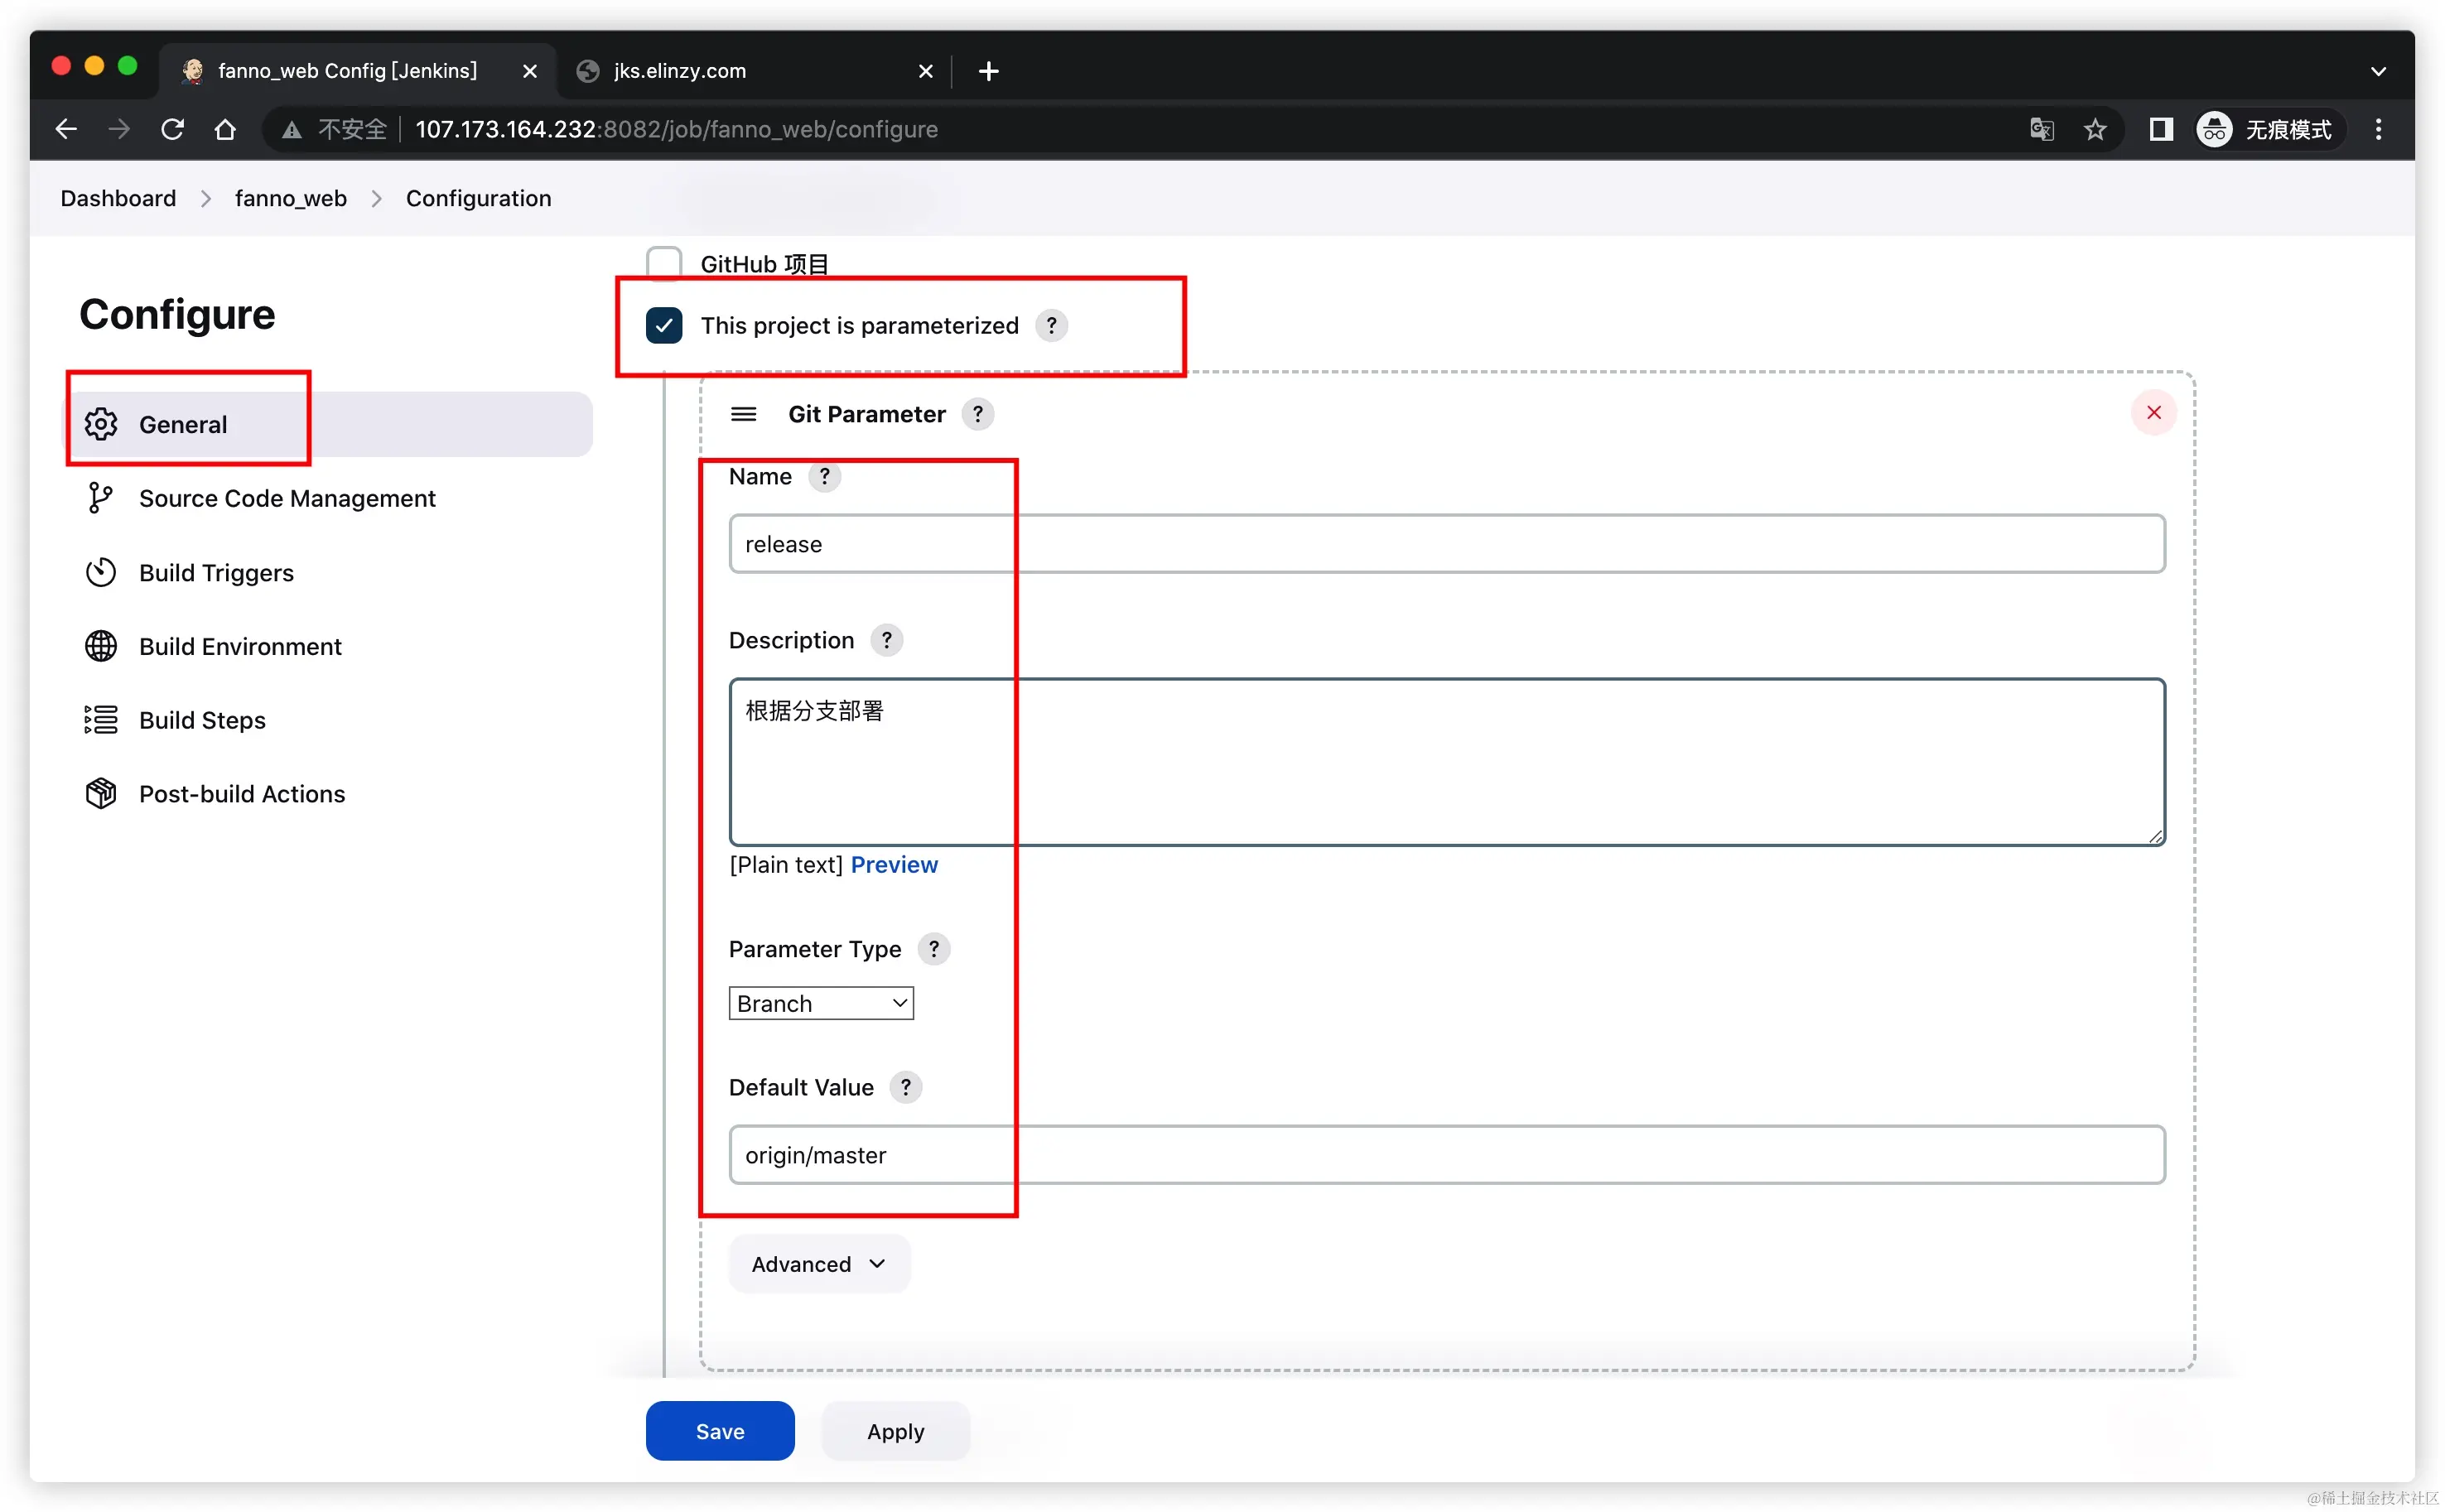Expand the chevron after Dashboard breadcrumb
Screen dimensions: 2445x1512
tap(206, 199)
